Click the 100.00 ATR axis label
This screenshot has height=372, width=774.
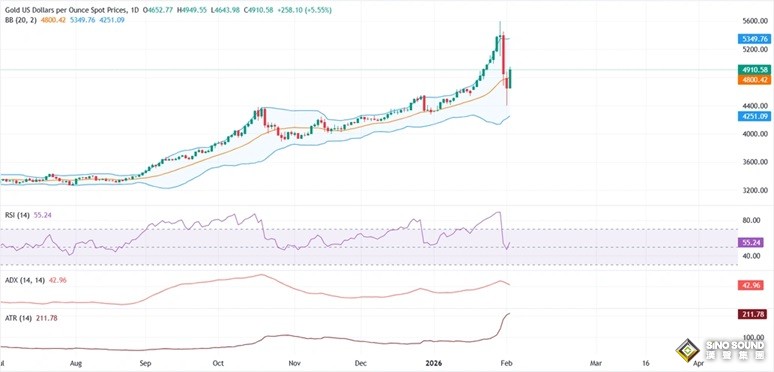(754, 337)
